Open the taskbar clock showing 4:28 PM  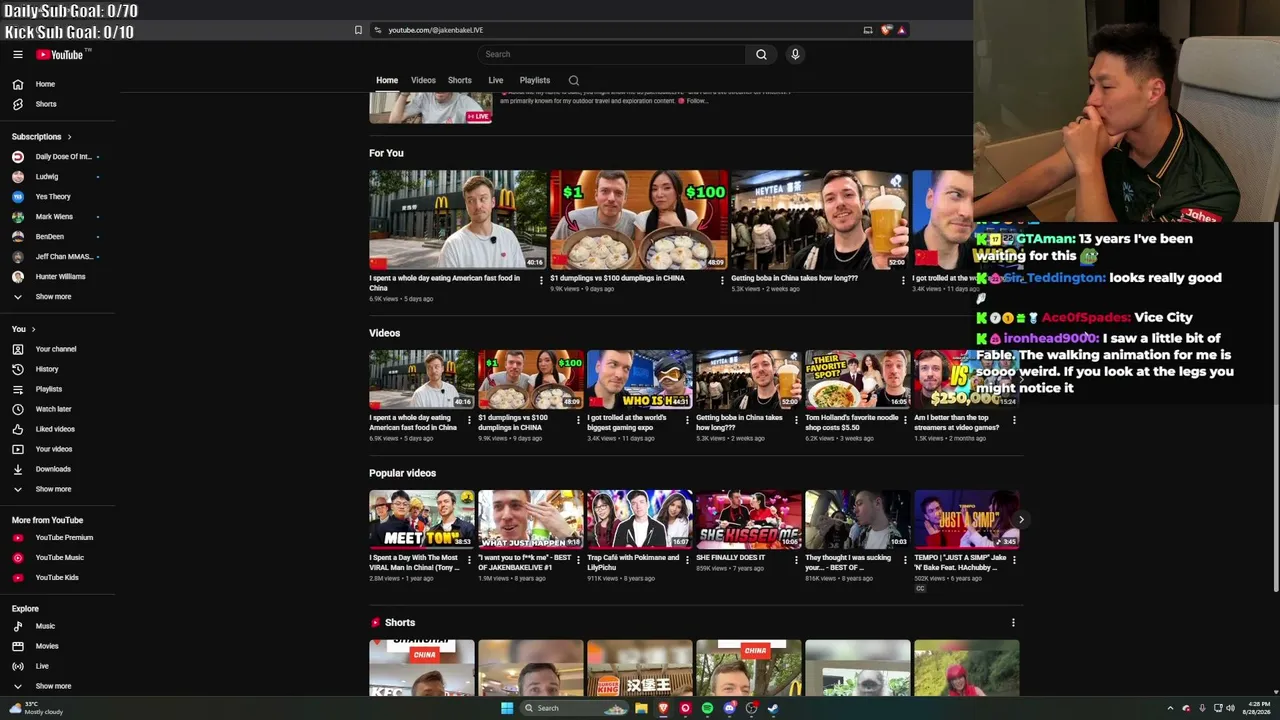[1256, 708]
